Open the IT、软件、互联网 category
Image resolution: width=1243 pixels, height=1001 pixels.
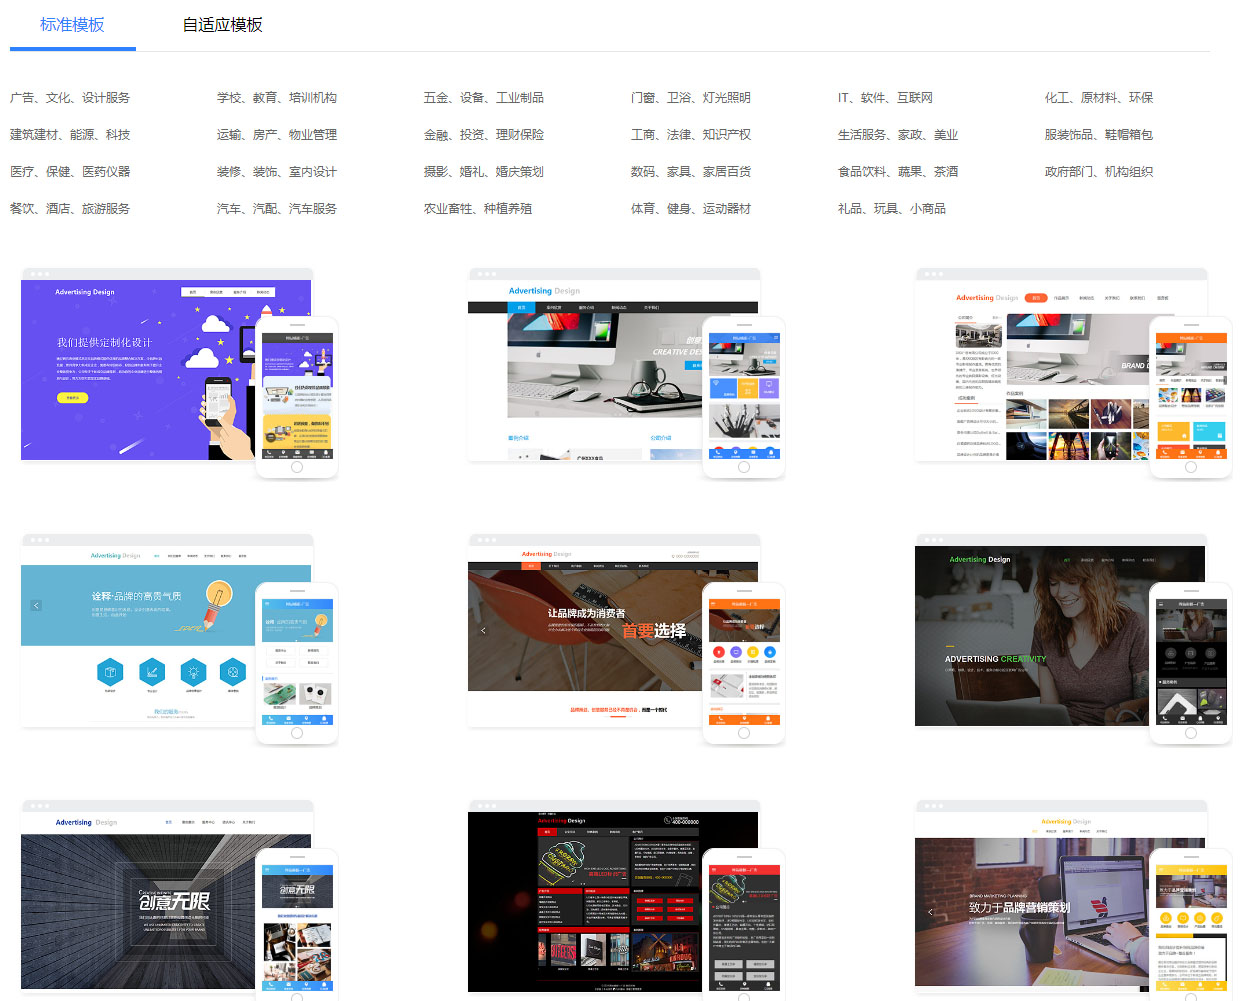(x=885, y=98)
